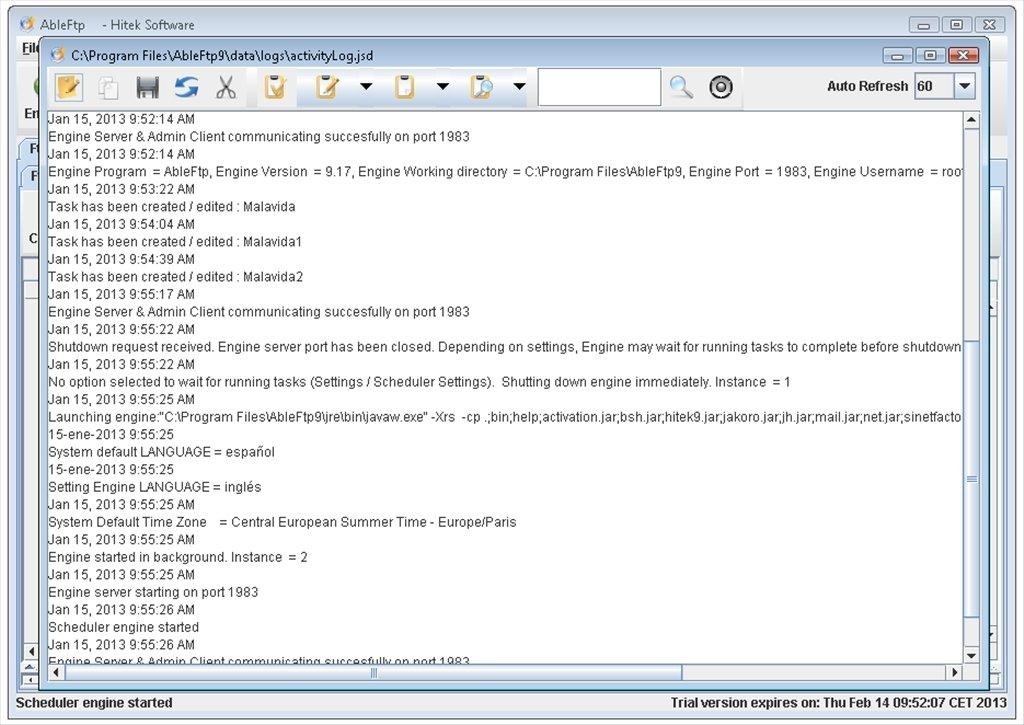This screenshot has width=1024, height=725.
Task: Click the 'Launching engine' log line
Action: coord(504,417)
